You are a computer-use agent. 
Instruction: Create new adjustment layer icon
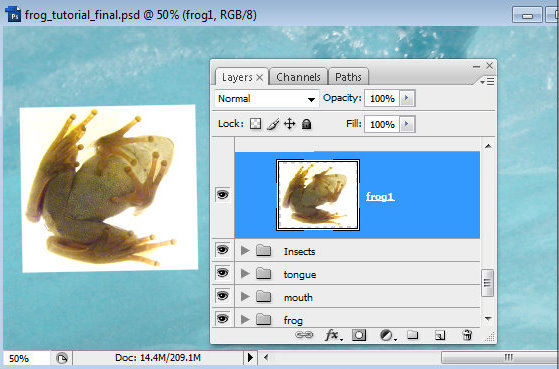(x=387, y=335)
